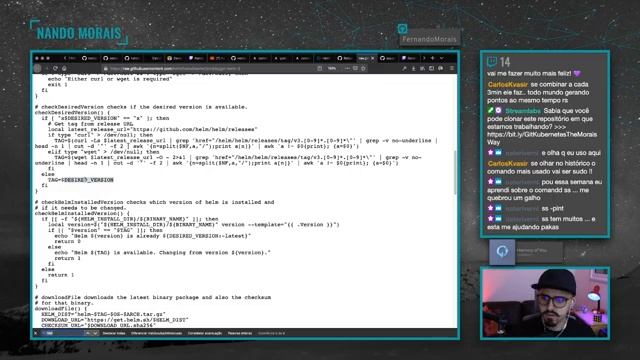Expand the list all tabs chevron
Image resolution: width=640 pixels, height=360 pixels.
pyautogui.click(x=442, y=58)
